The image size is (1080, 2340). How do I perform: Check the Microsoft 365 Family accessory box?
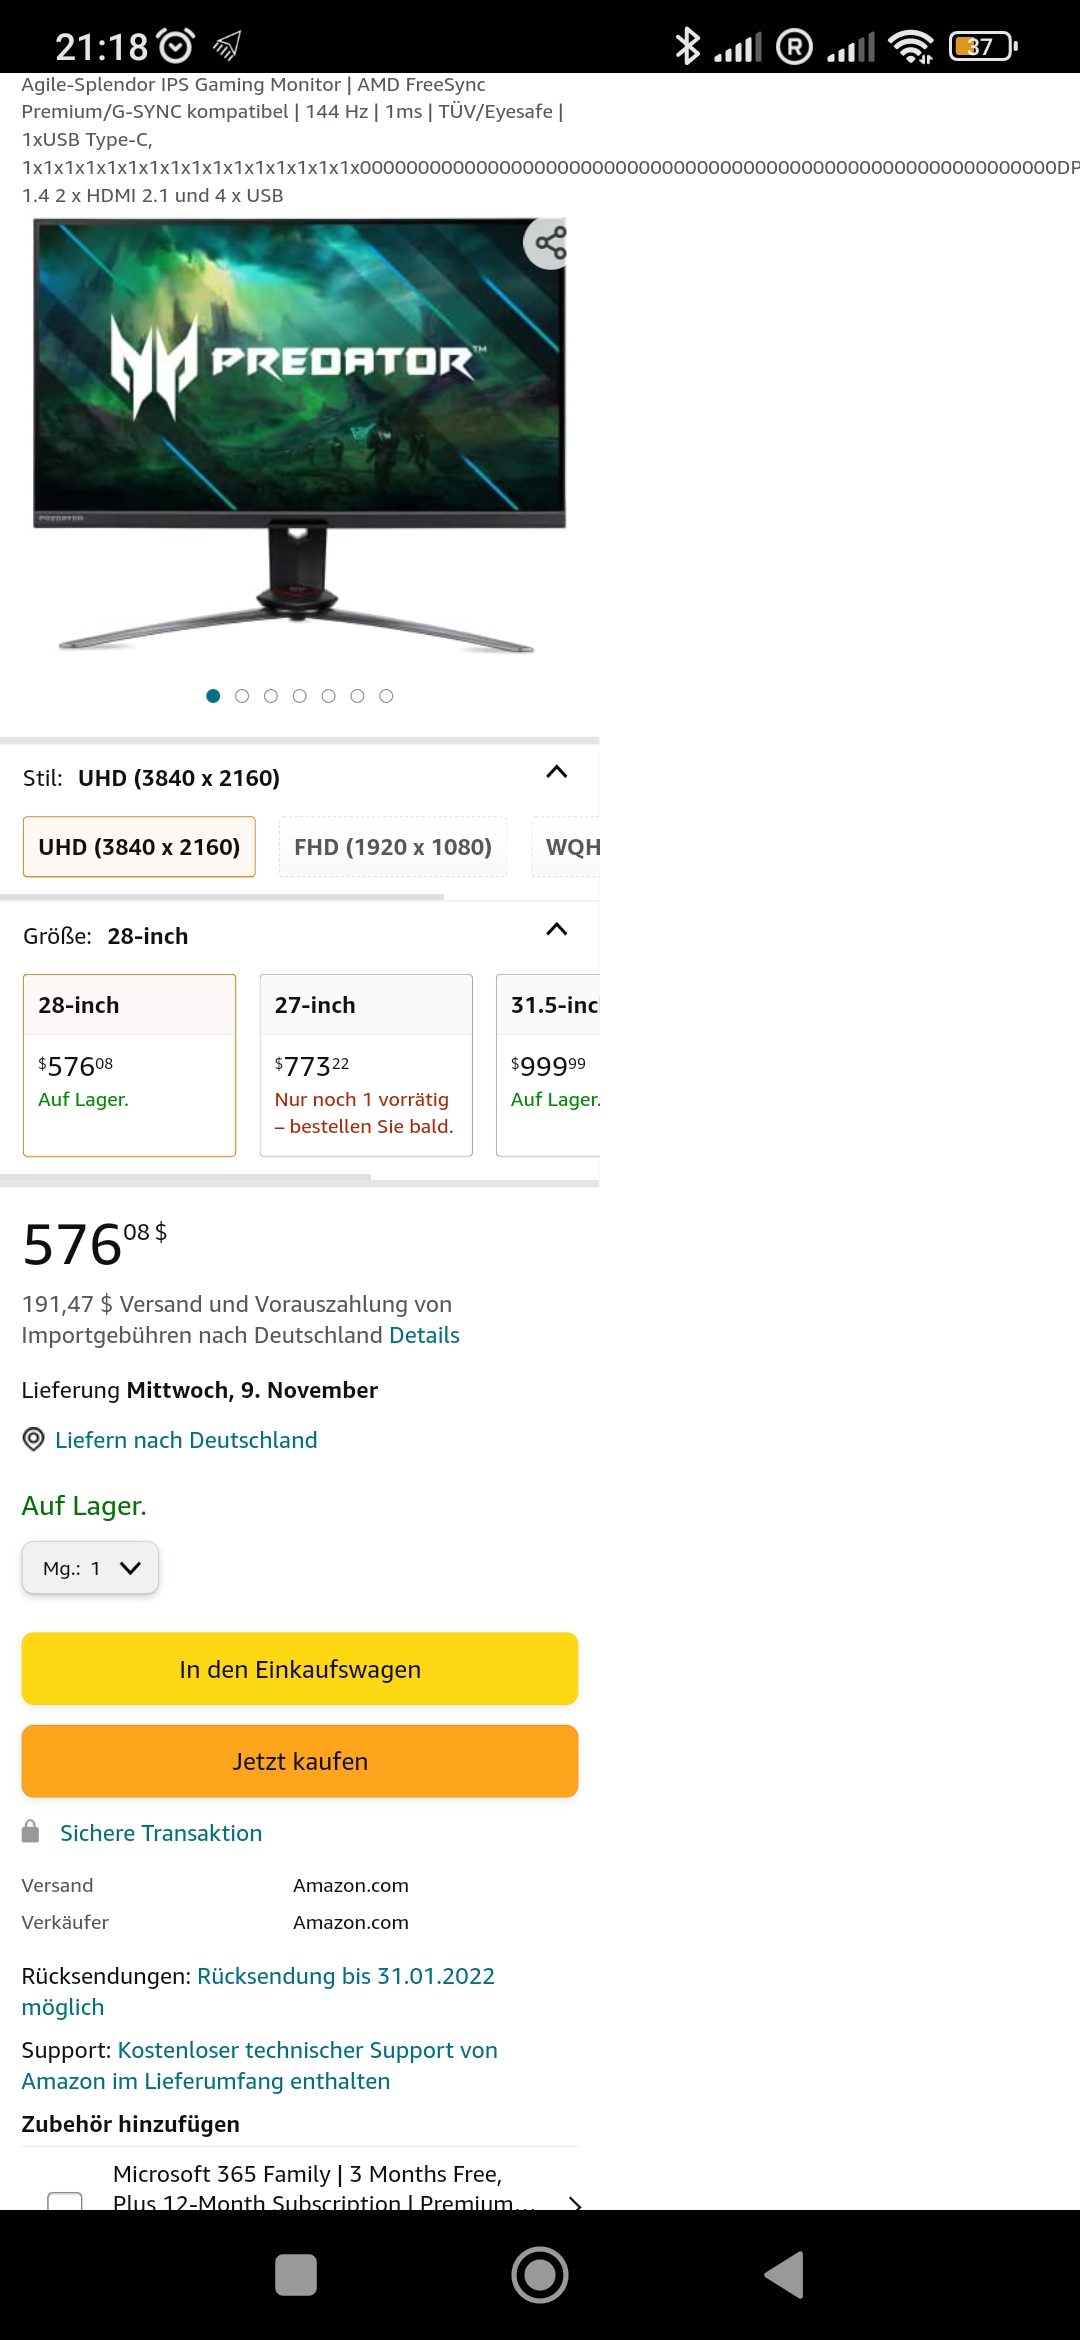coord(65,2200)
